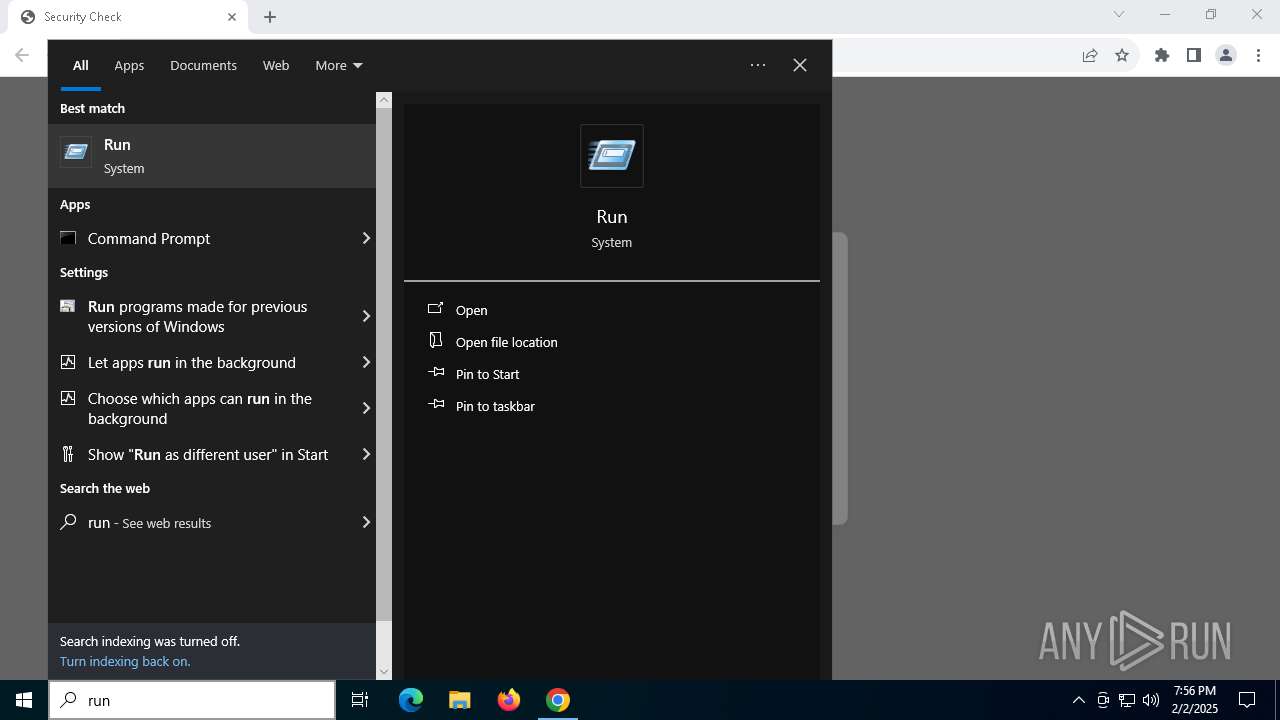Open a new Chrome tab
This screenshot has width=1280, height=720.
pos(270,17)
